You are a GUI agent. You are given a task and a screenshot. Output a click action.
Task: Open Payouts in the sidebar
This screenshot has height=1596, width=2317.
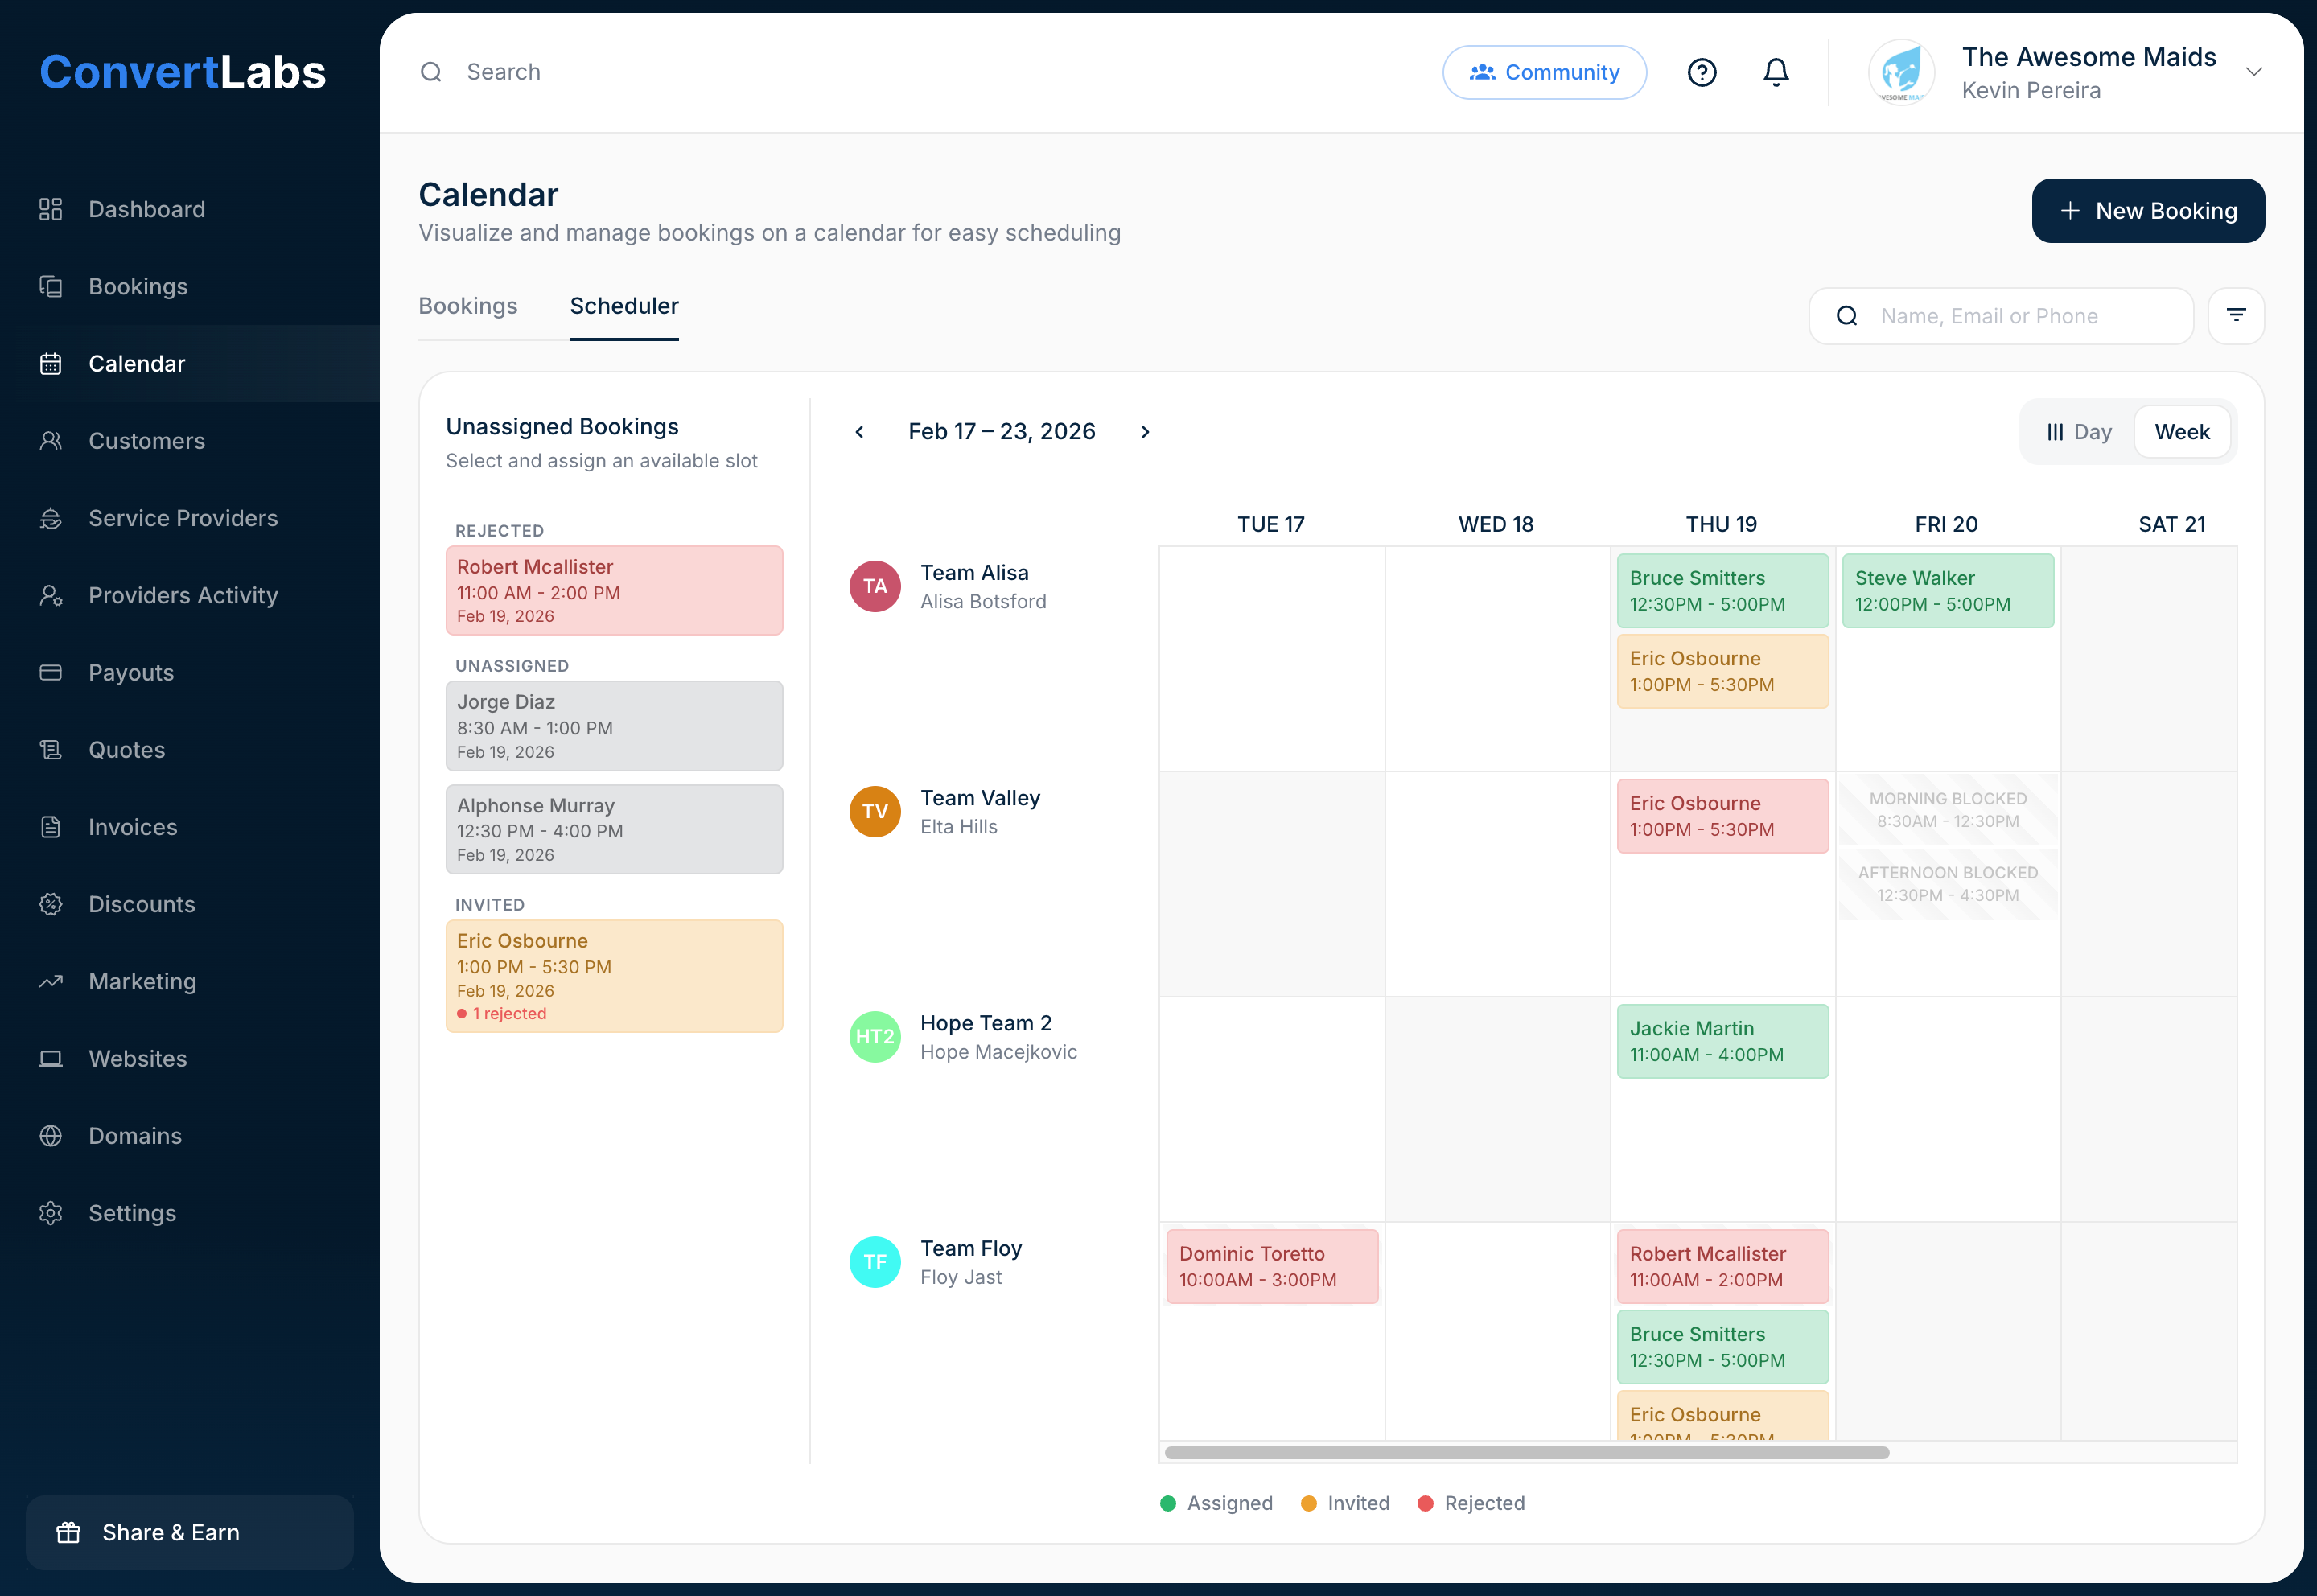[x=130, y=672]
